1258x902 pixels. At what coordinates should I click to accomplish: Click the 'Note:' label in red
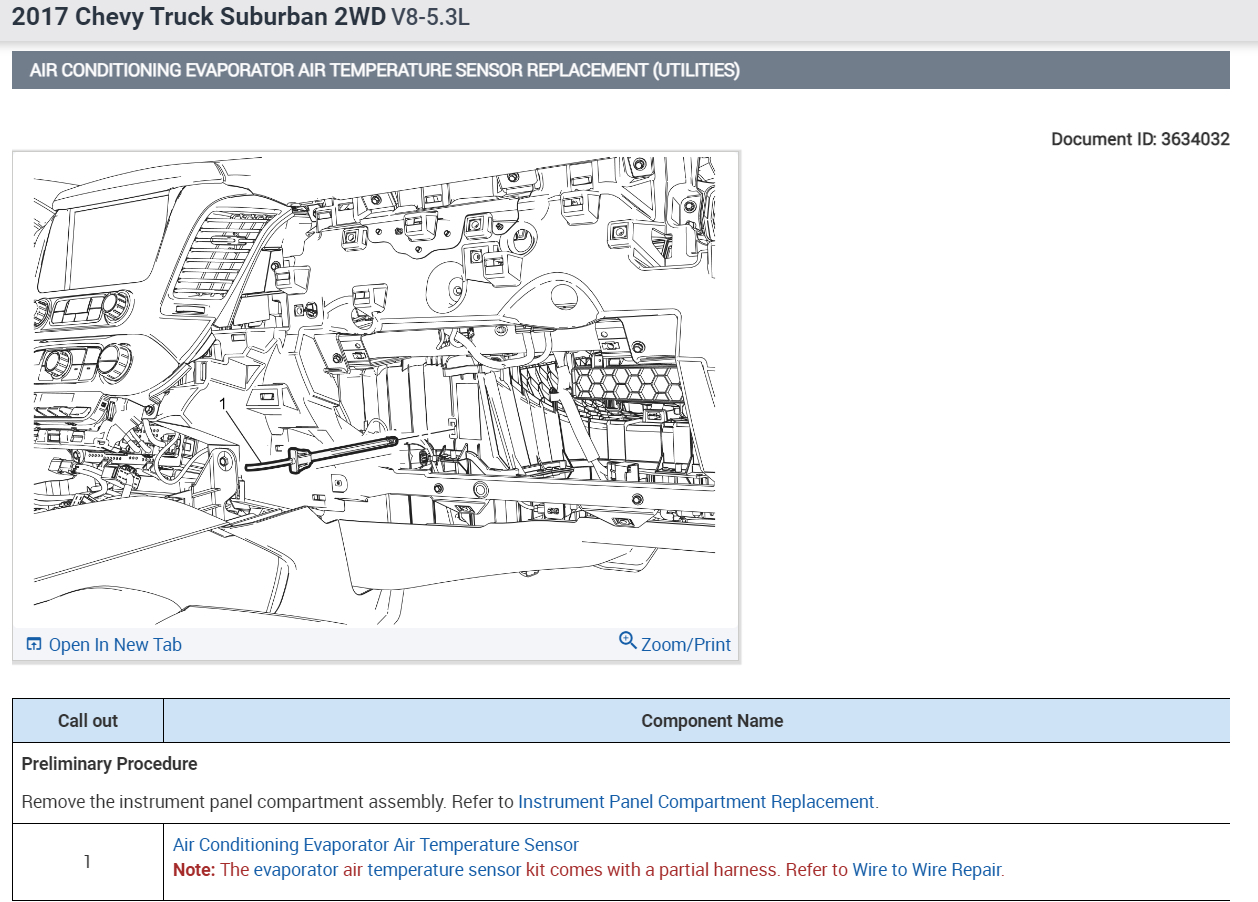point(194,870)
